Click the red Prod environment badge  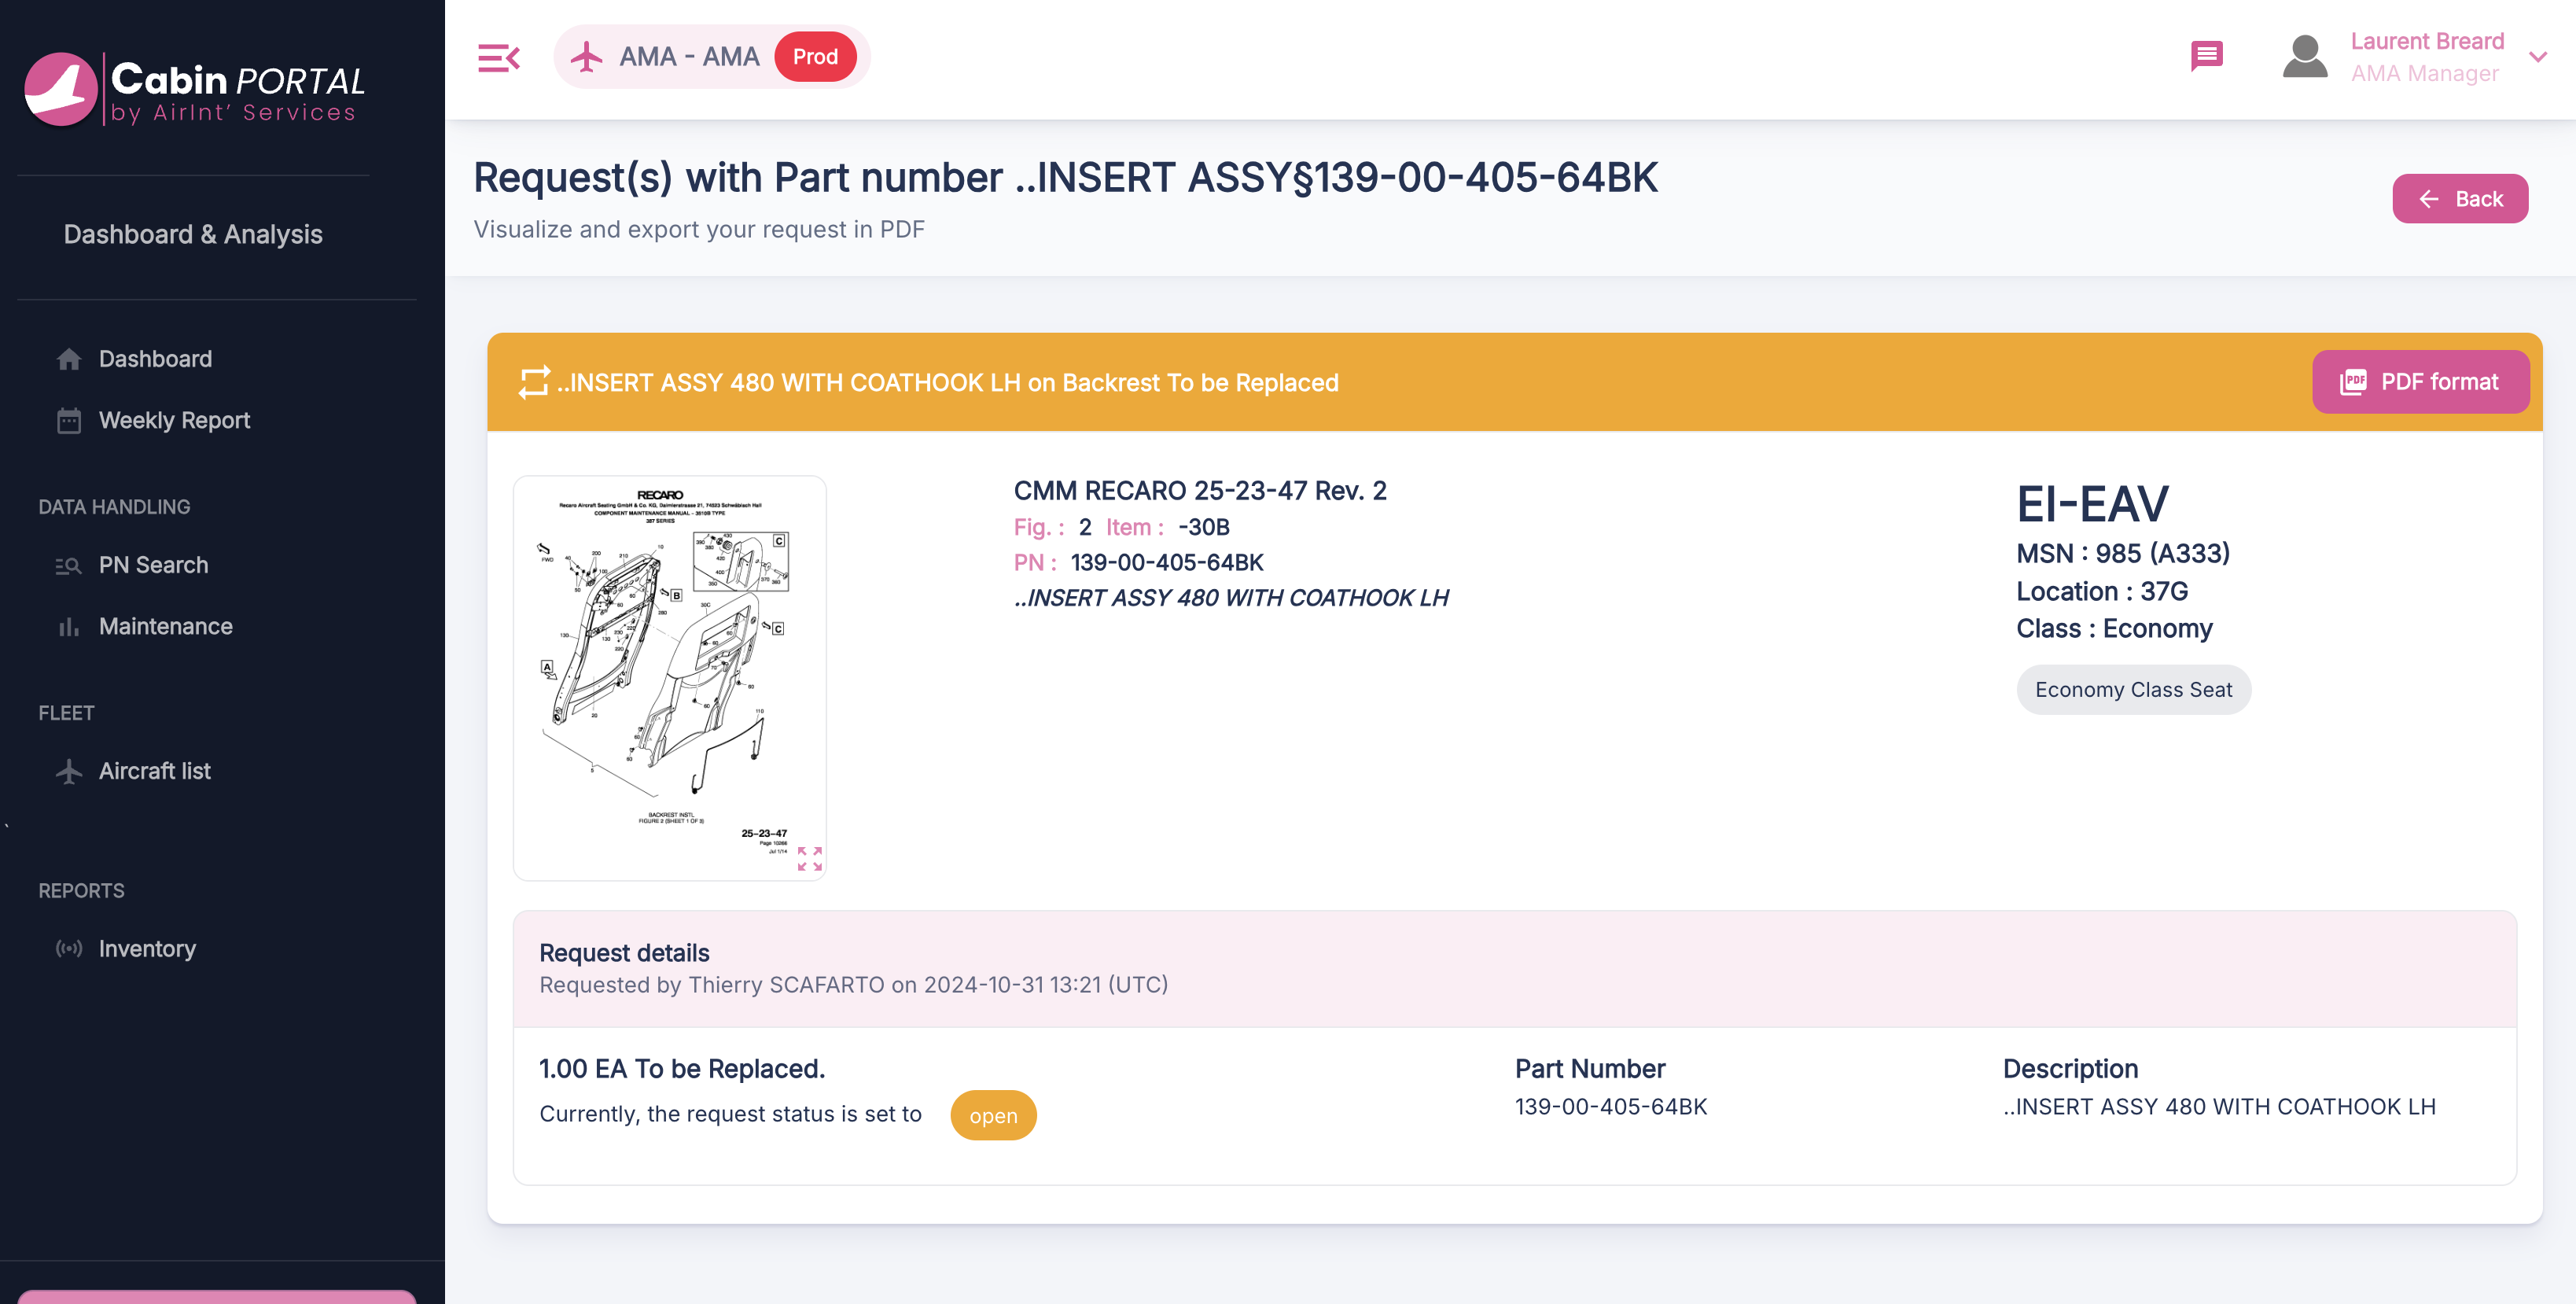click(815, 57)
